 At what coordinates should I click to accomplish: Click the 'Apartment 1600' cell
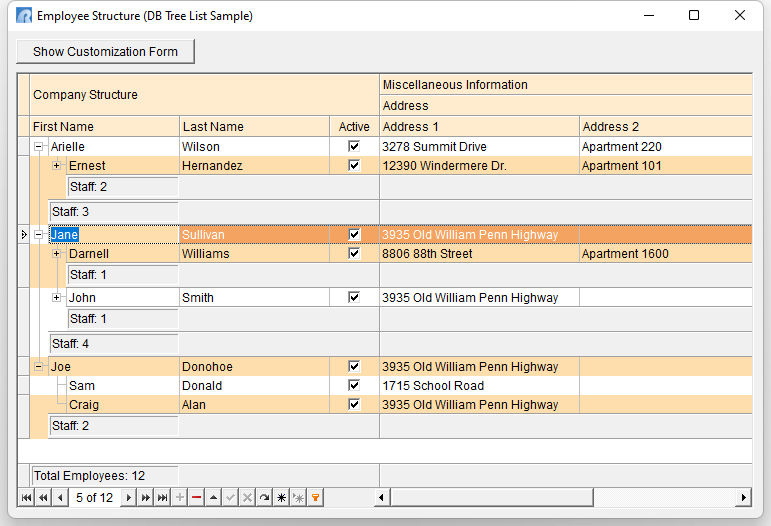(x=666, y=254)
